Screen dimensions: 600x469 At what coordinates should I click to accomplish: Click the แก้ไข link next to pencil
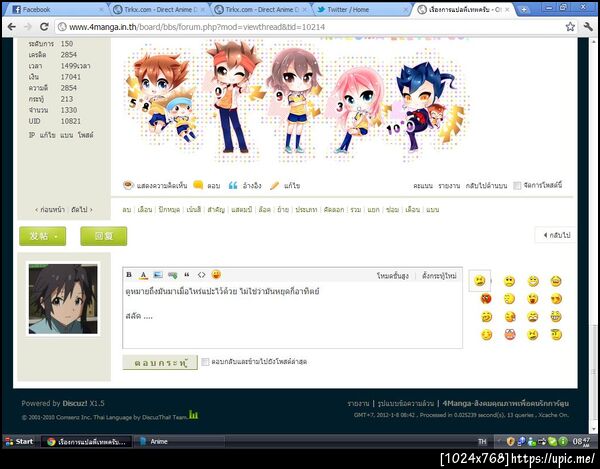point(292,186)
